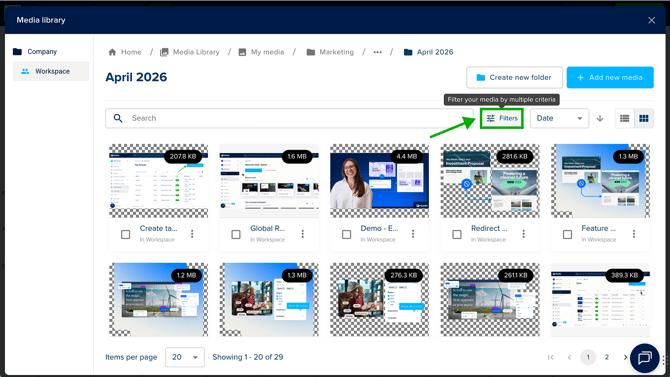Open options menu for Global R...
Viewport: 670px width, 377px height.
point(303,234)
